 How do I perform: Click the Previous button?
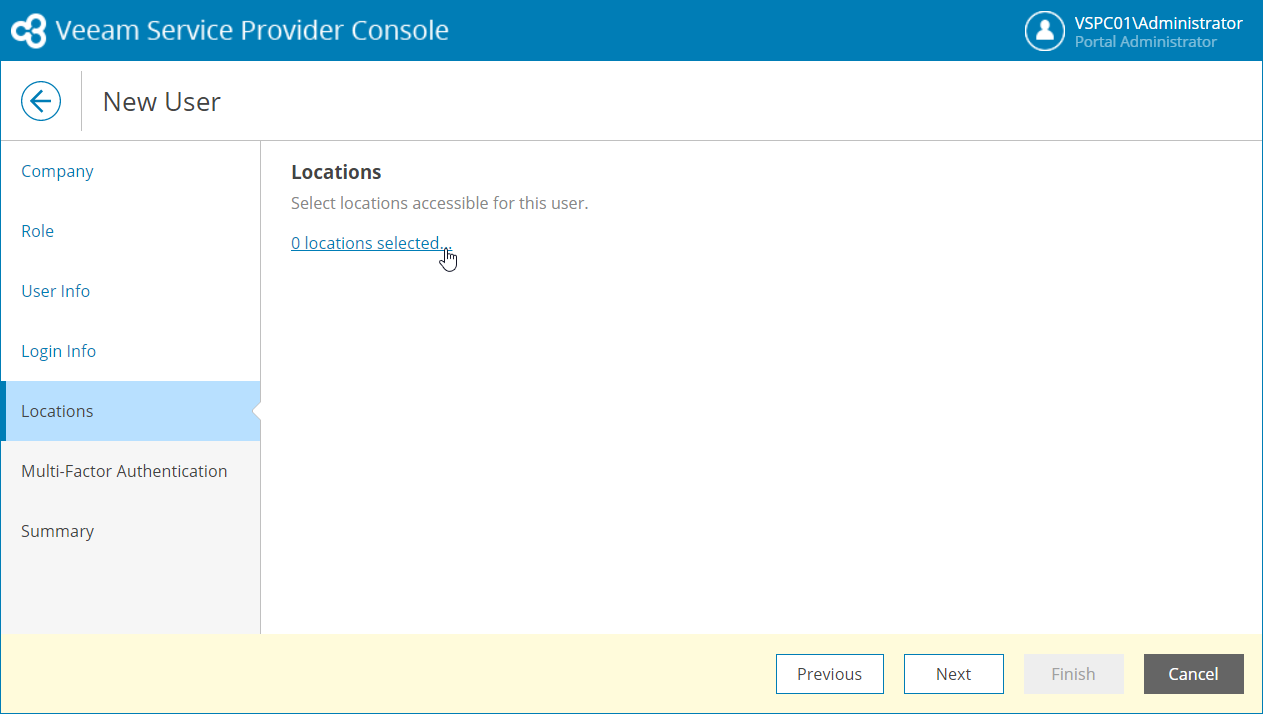click(830, 674)
